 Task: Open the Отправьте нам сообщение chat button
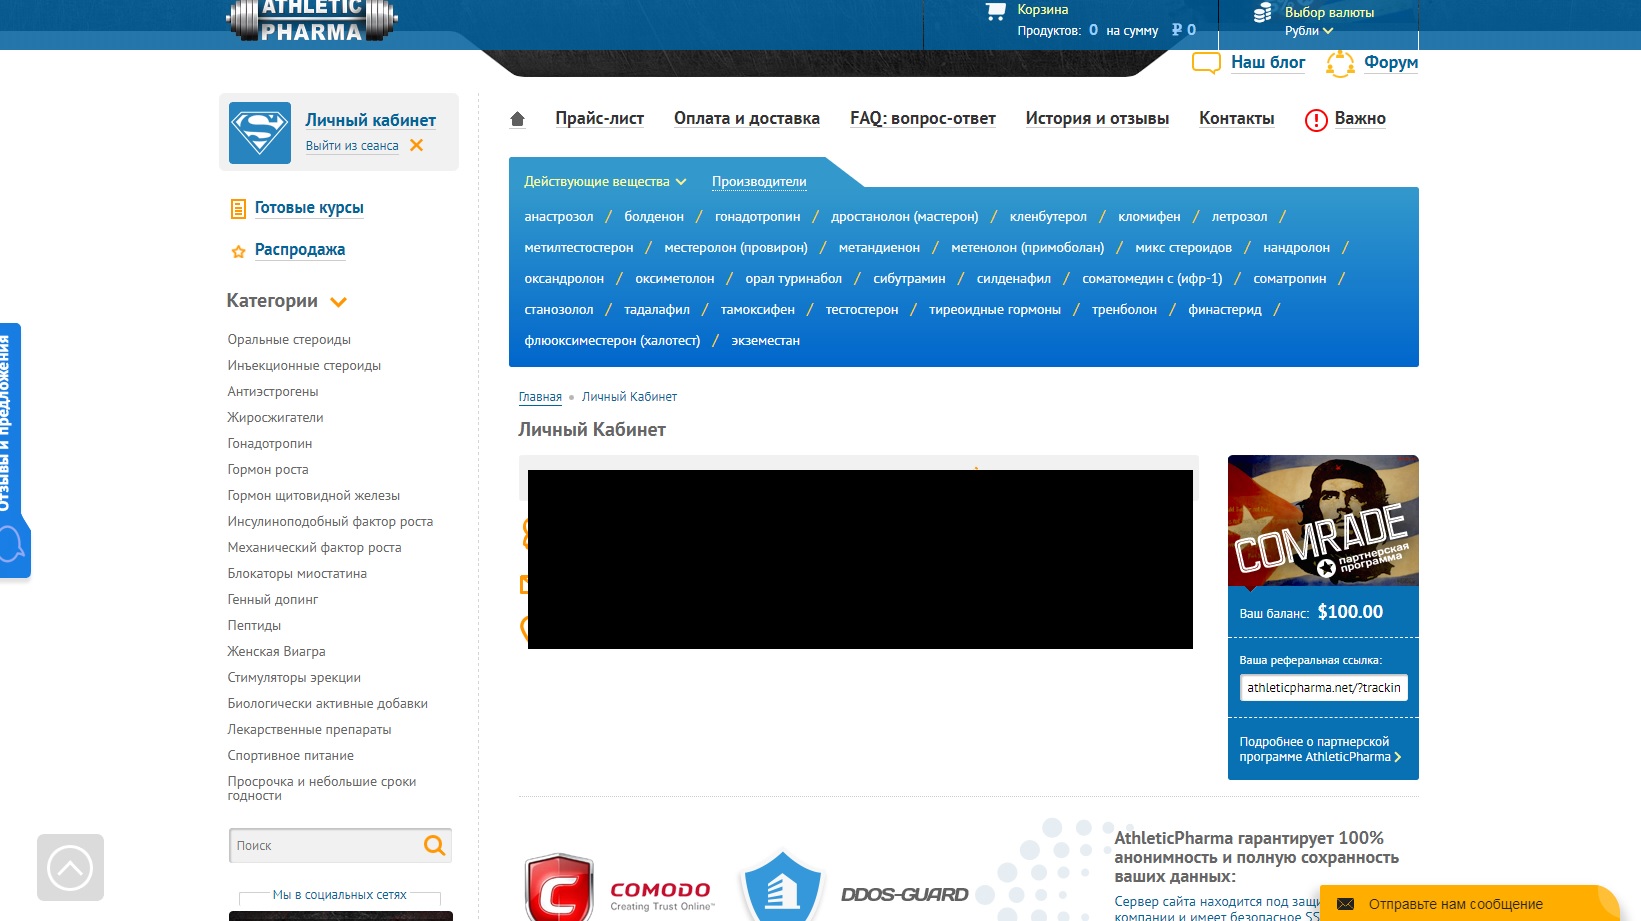tap(1455, 904)
